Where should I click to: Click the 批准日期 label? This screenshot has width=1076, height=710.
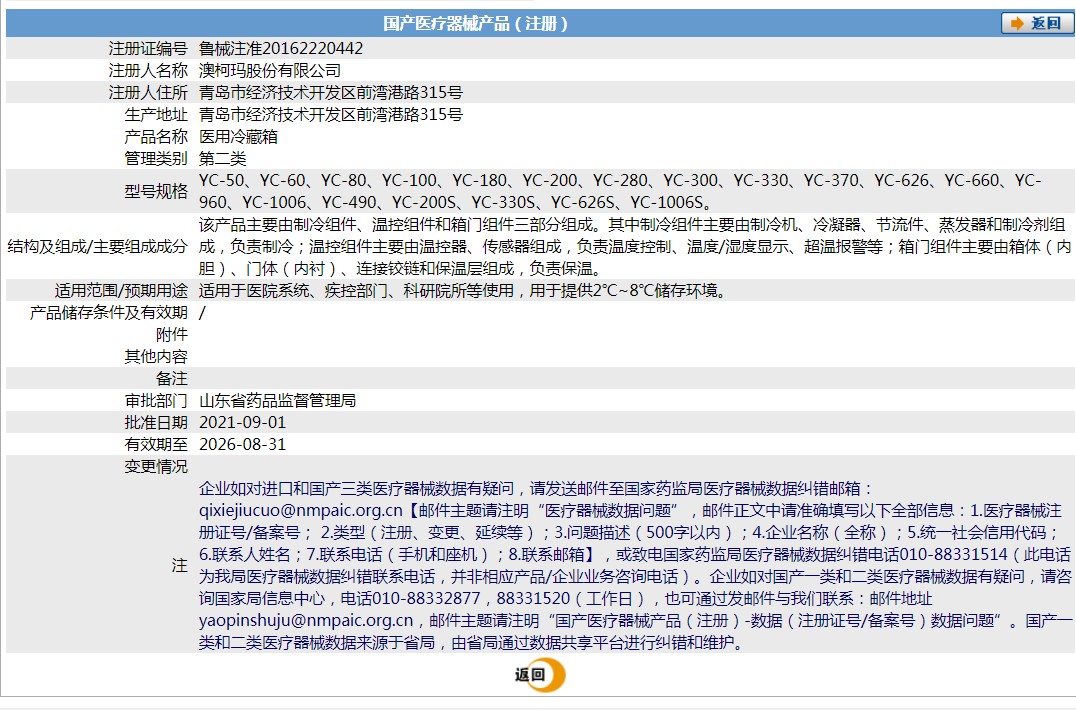point(156,423)
